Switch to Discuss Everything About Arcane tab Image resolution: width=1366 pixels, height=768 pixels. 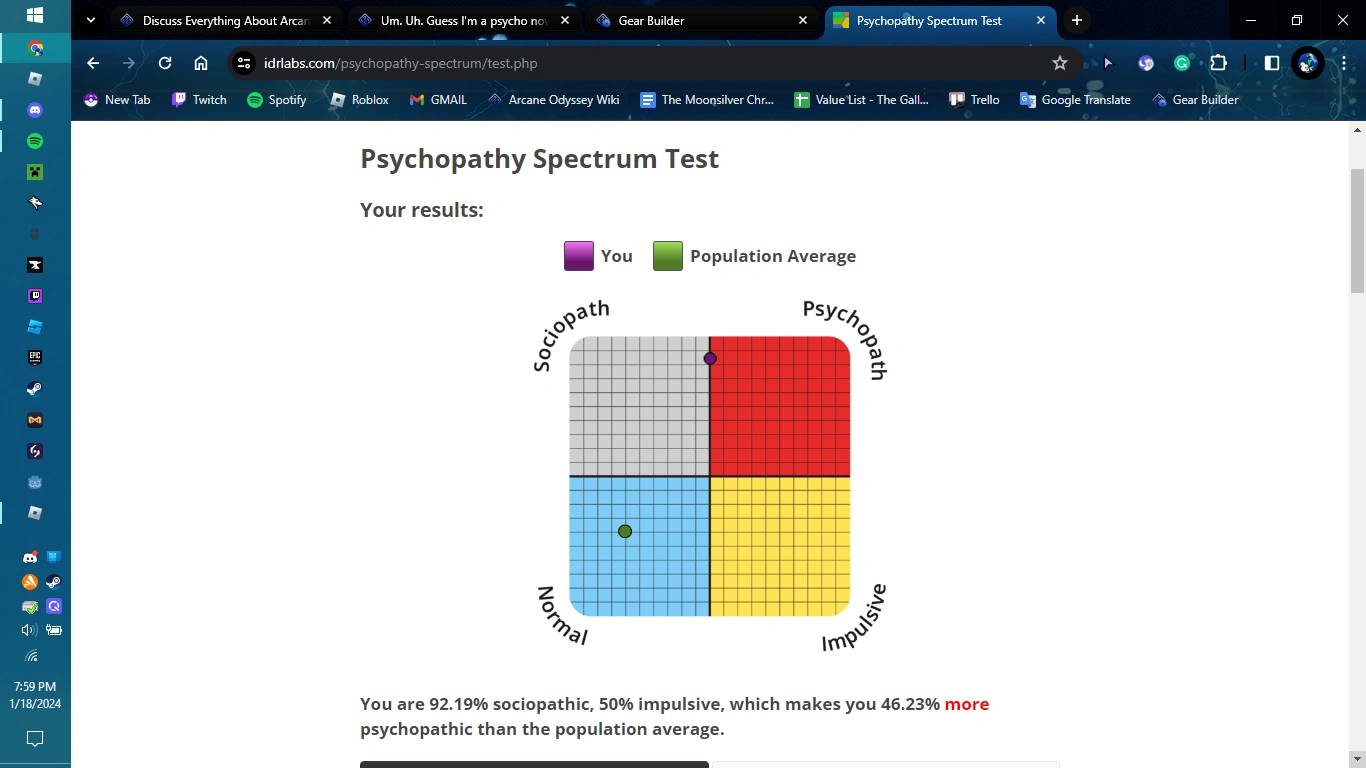[x=225, y=20]
